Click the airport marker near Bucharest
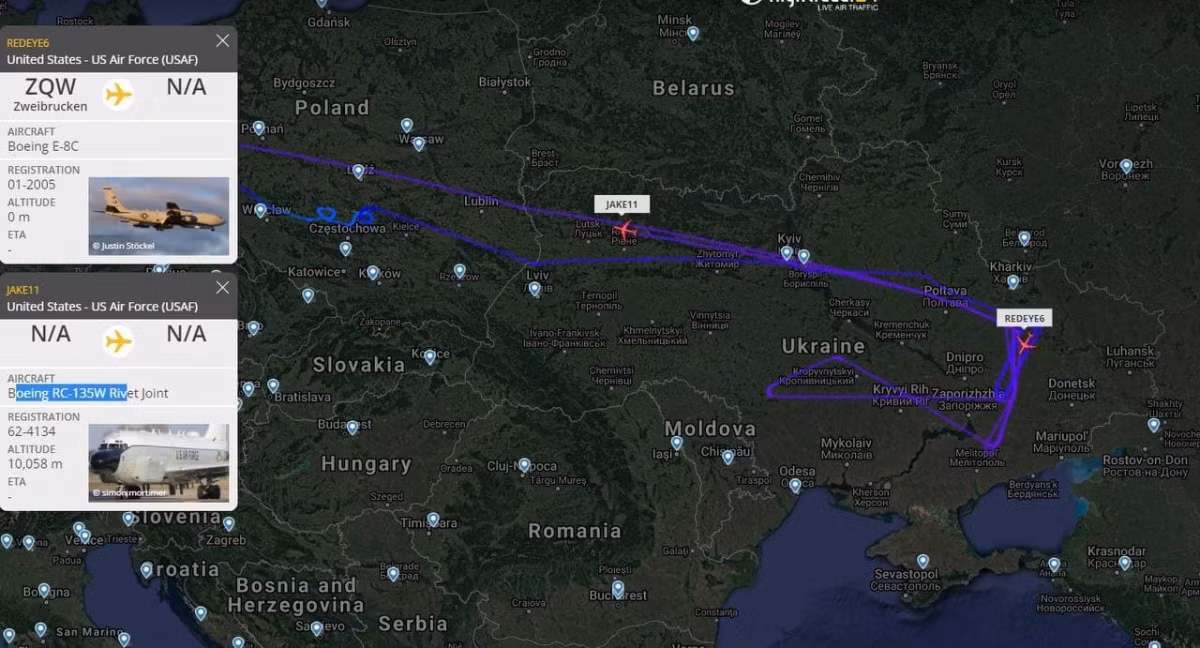This screenshot has height=648, width=1200. (x=618, y=587)
